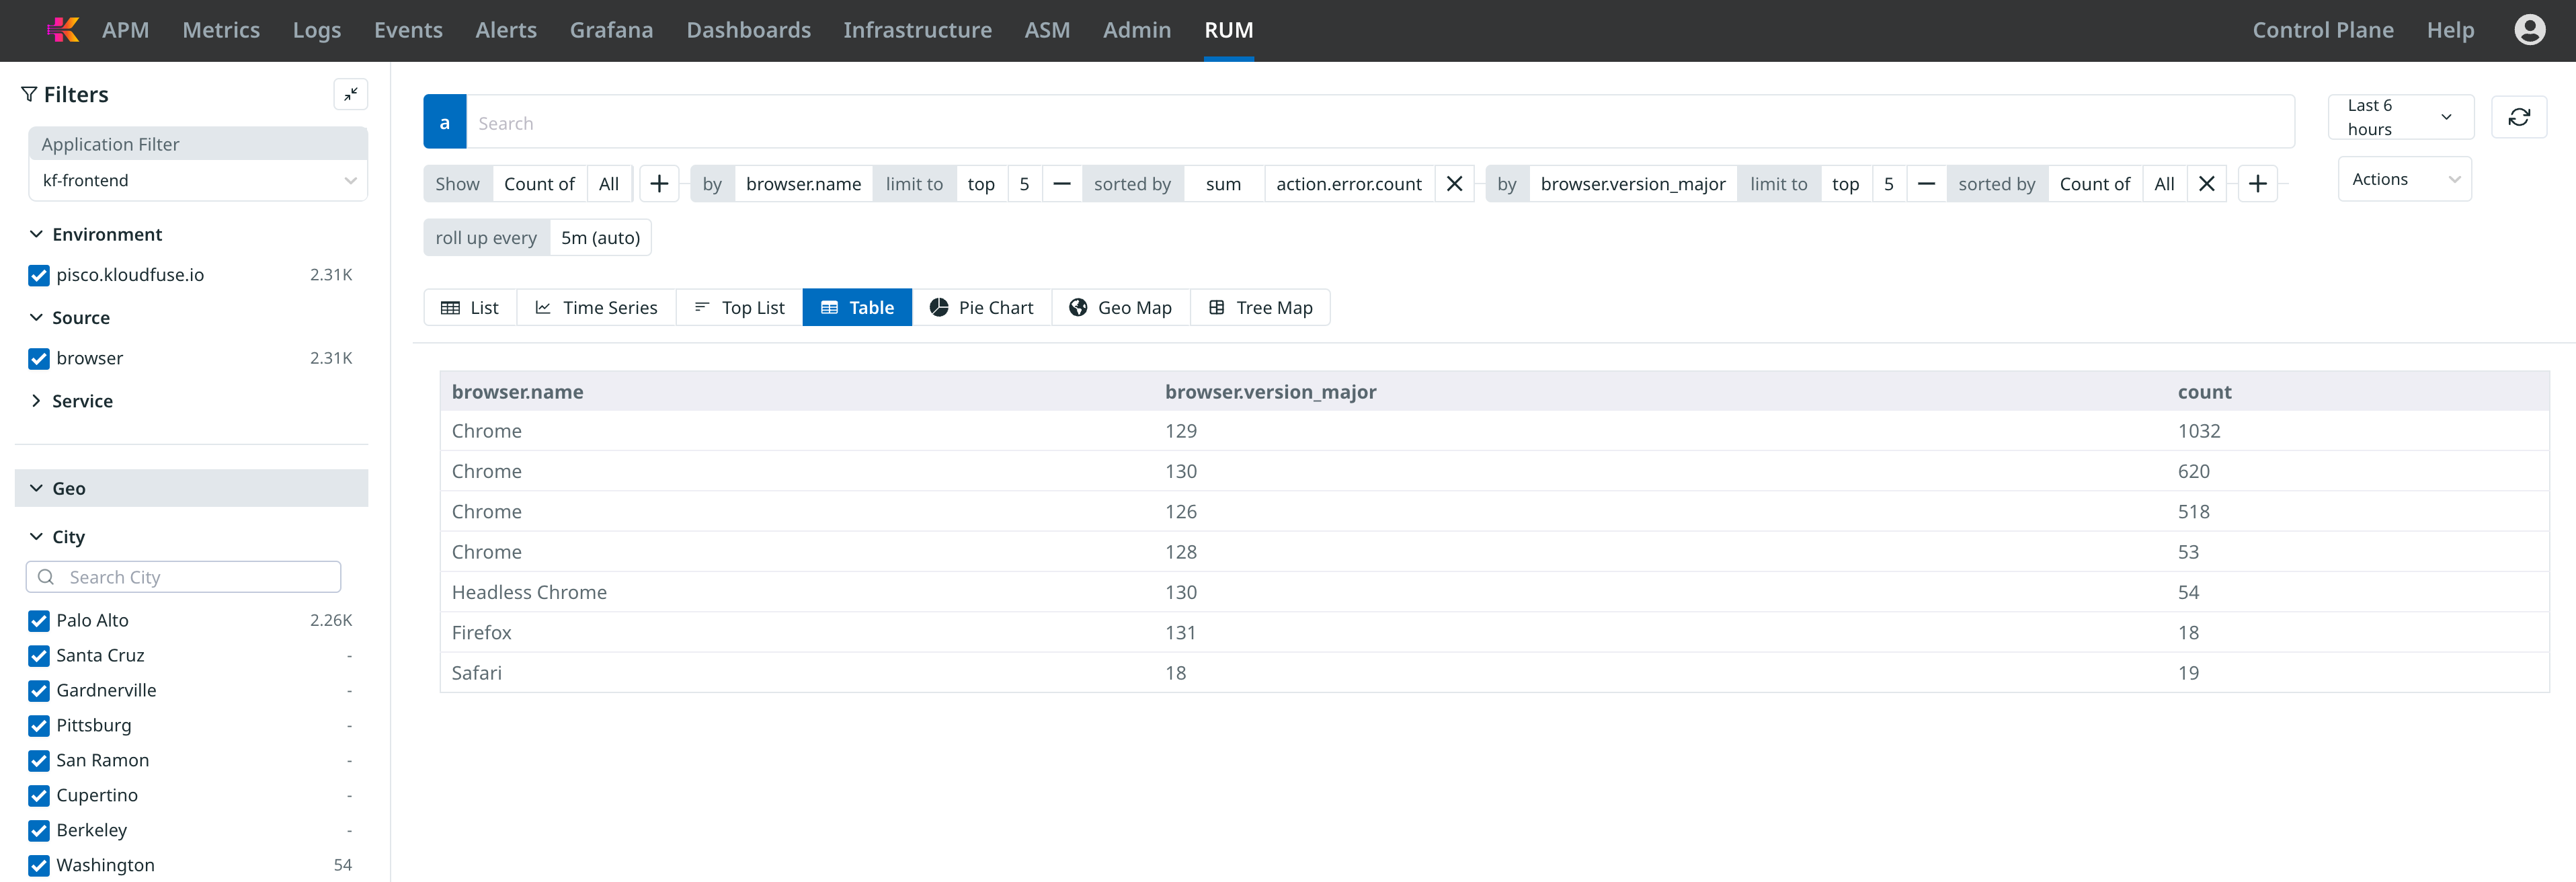Remove the browser.name group-by clause
2576x882 pixels.
[x=1454, y=184]
